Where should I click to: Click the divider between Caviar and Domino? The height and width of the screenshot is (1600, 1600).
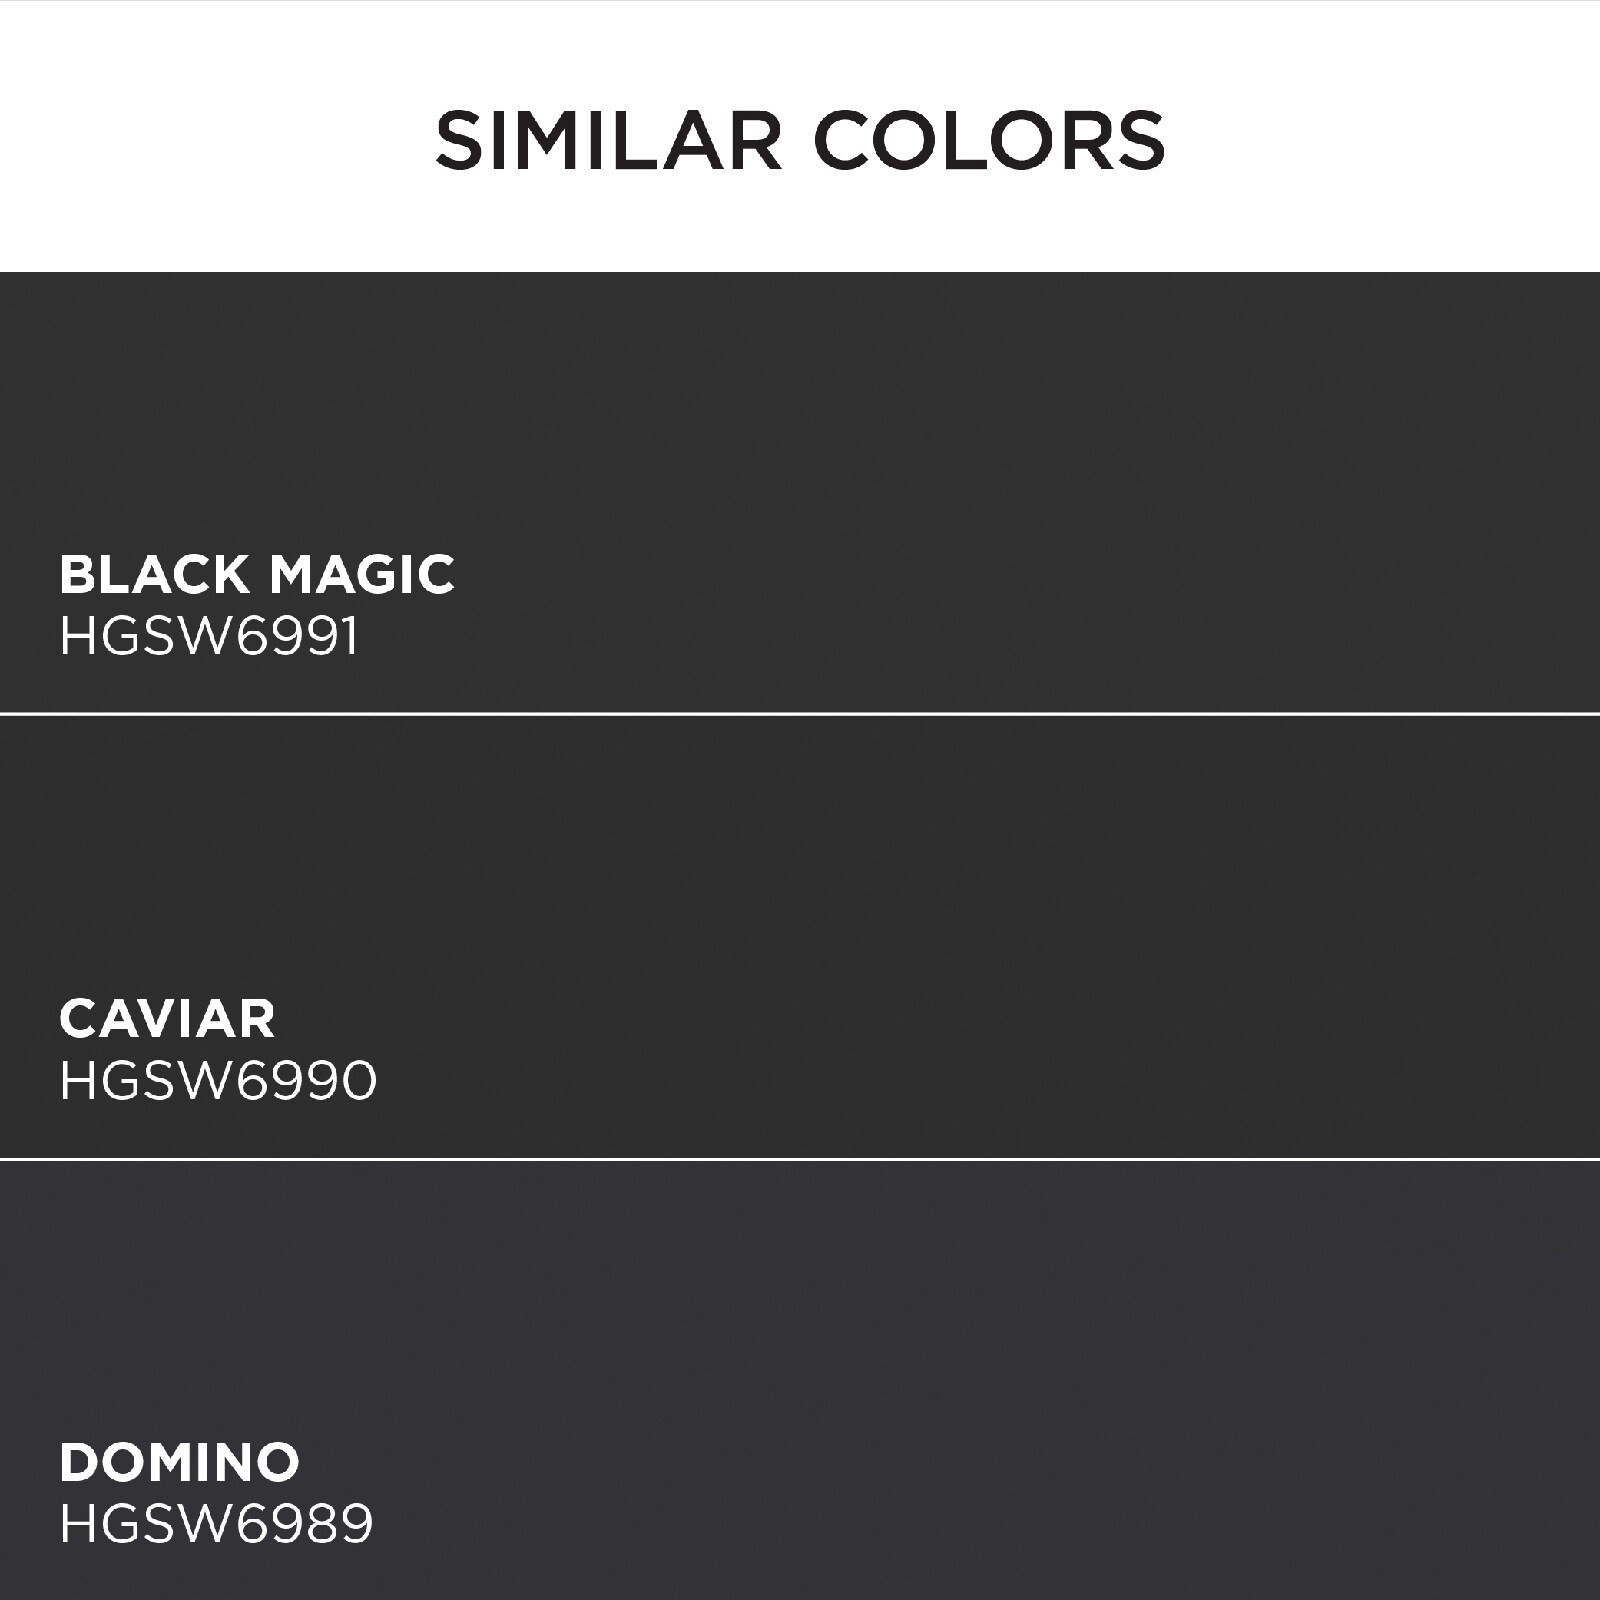point(800,1159)
